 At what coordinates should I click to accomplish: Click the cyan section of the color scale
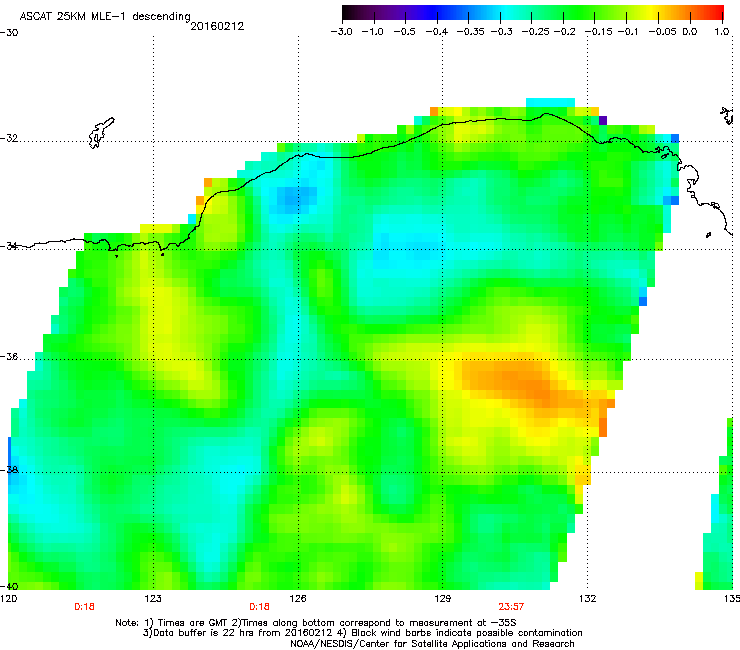click(507, 12)
